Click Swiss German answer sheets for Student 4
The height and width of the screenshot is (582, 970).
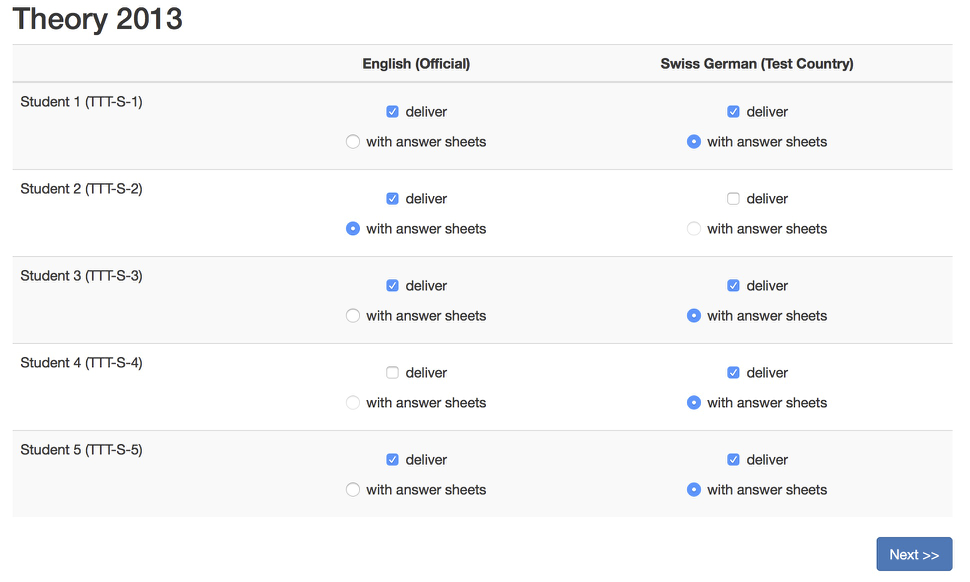694,403
